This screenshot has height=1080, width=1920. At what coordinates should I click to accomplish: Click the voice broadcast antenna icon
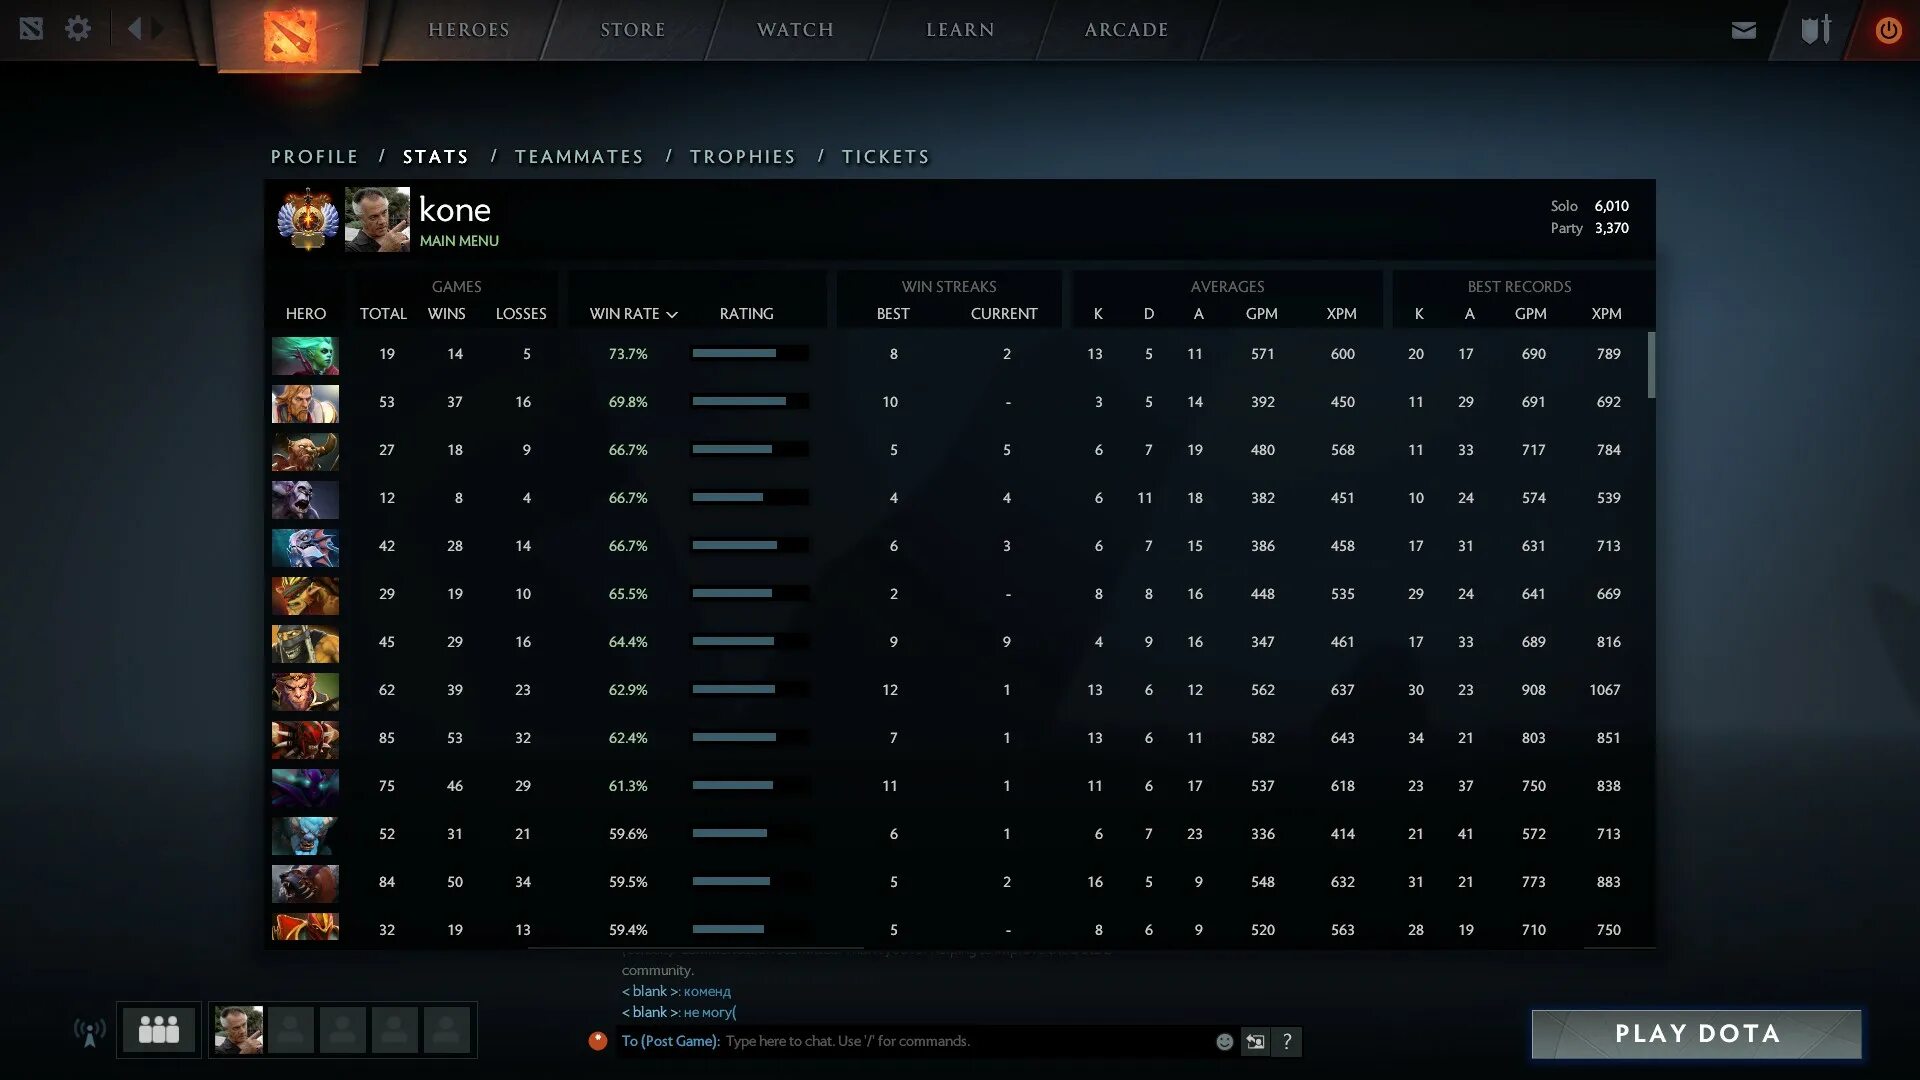coord(90,1031)
